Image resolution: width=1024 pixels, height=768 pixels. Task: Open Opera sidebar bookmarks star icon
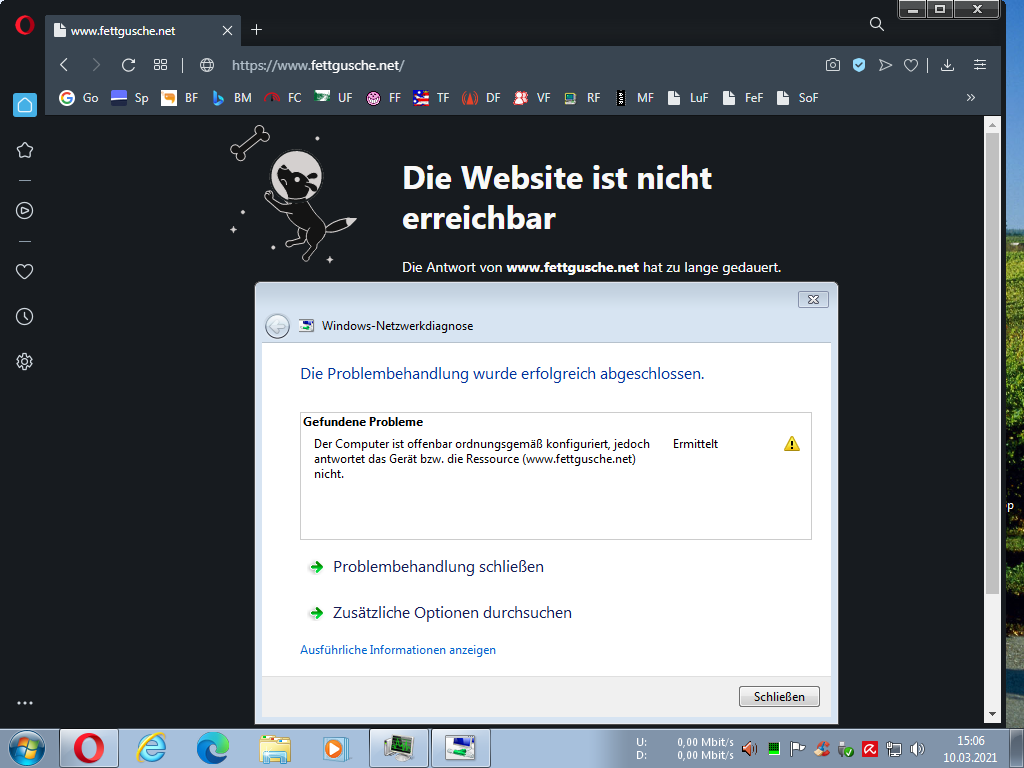click(x=25, y=150)
